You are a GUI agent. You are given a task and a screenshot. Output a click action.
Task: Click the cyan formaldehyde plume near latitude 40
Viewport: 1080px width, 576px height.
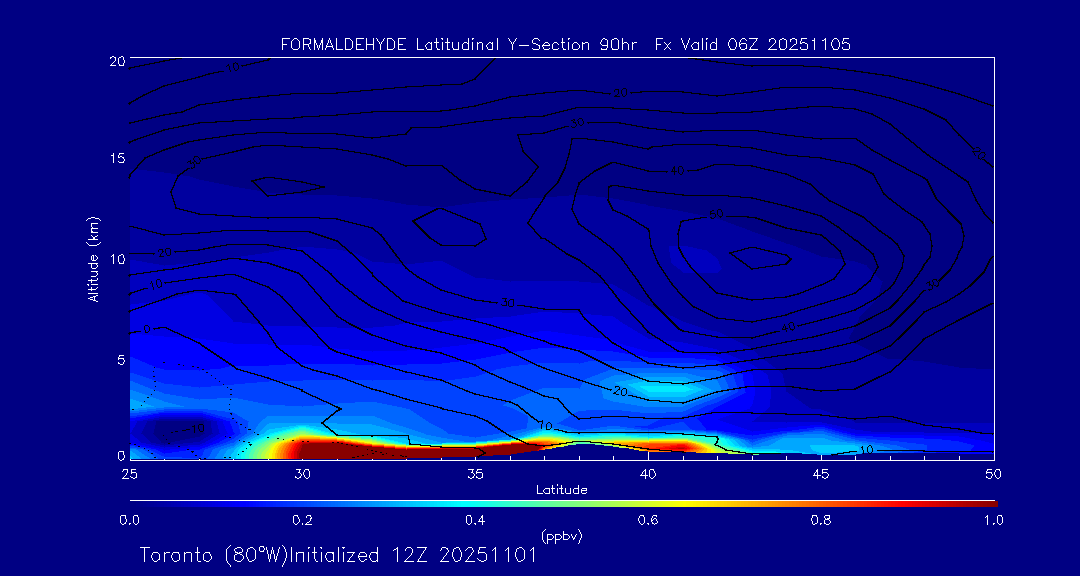(x=660, y=388)
